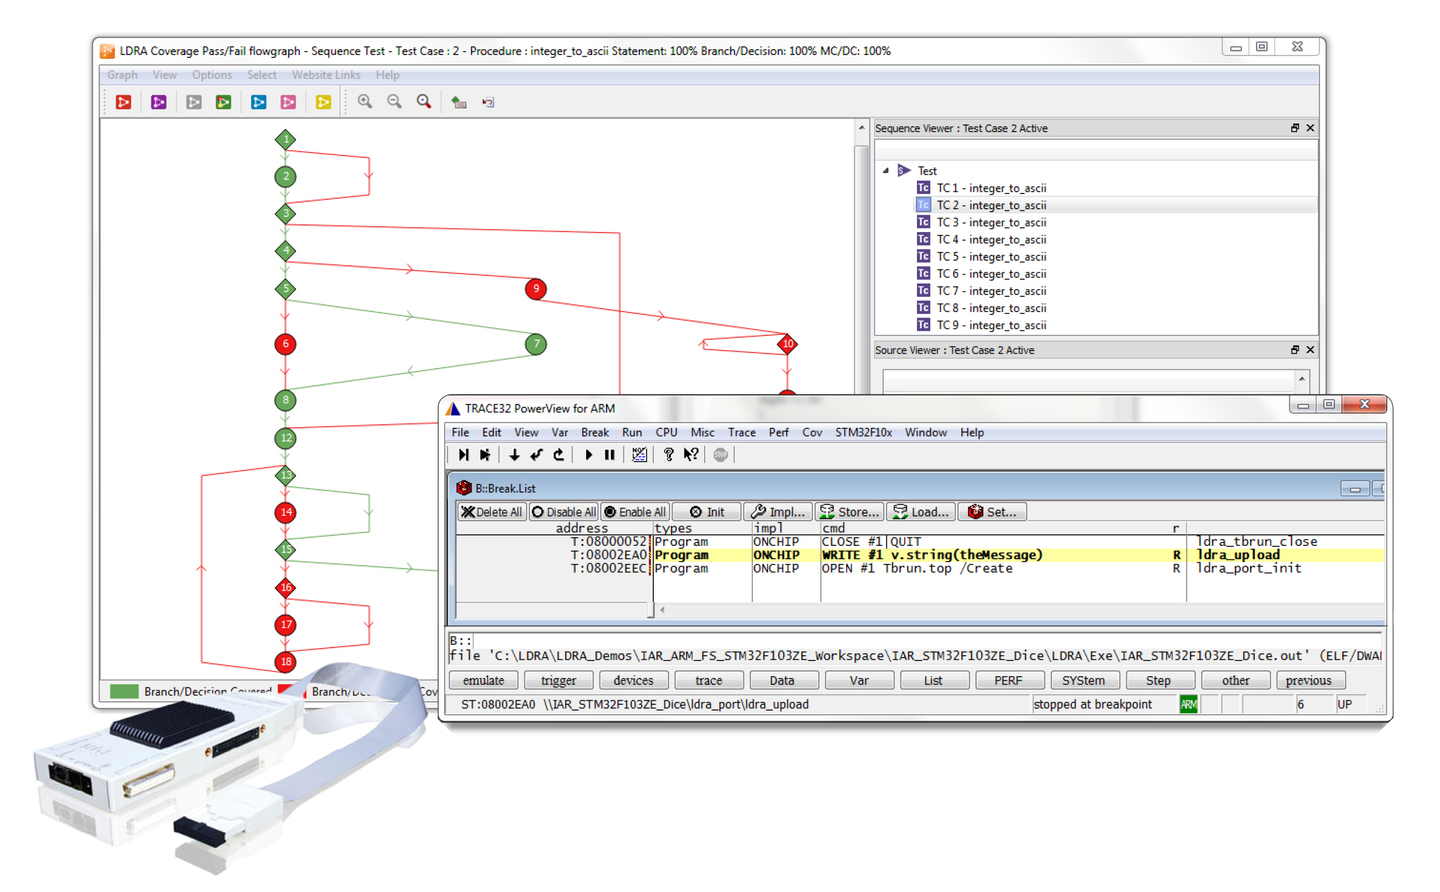Zoom in on the flowgraph
This screenshot has height=892, width=1440.
(365, 102)
